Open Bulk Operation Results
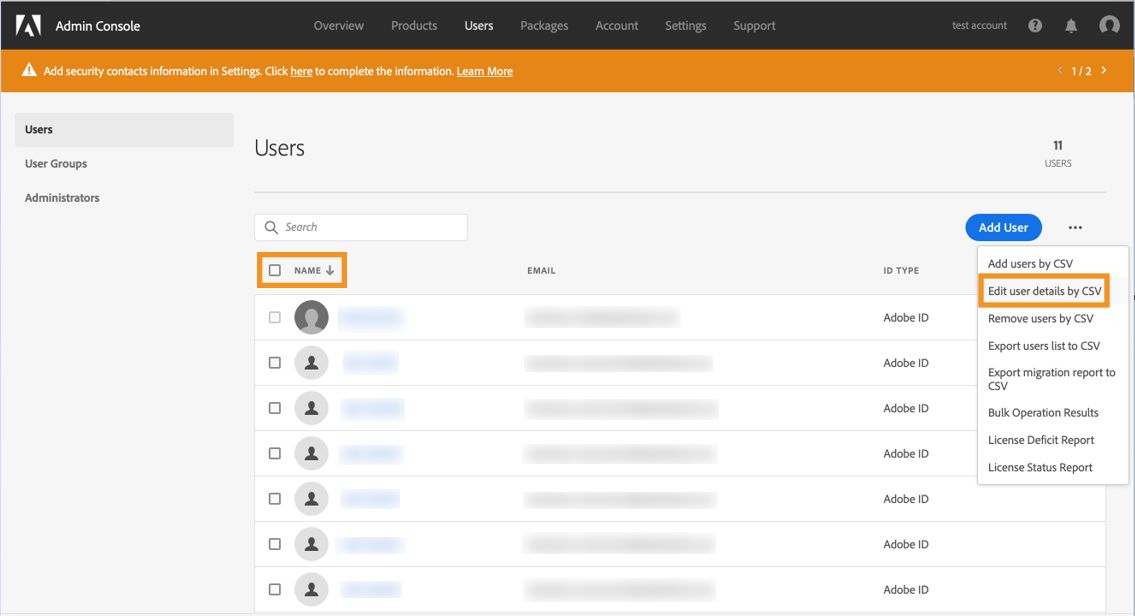The width and height of the screenshot is (1135, 616). tap(1043, 413)
